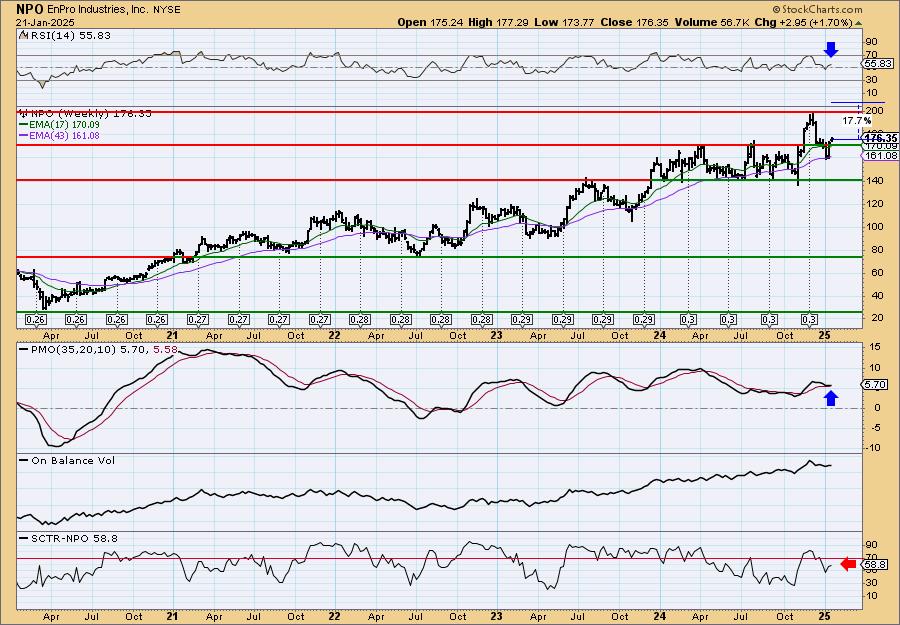Open the StockCharts.com copyright link
Screen dimensions: 900x625
(817, 9)
